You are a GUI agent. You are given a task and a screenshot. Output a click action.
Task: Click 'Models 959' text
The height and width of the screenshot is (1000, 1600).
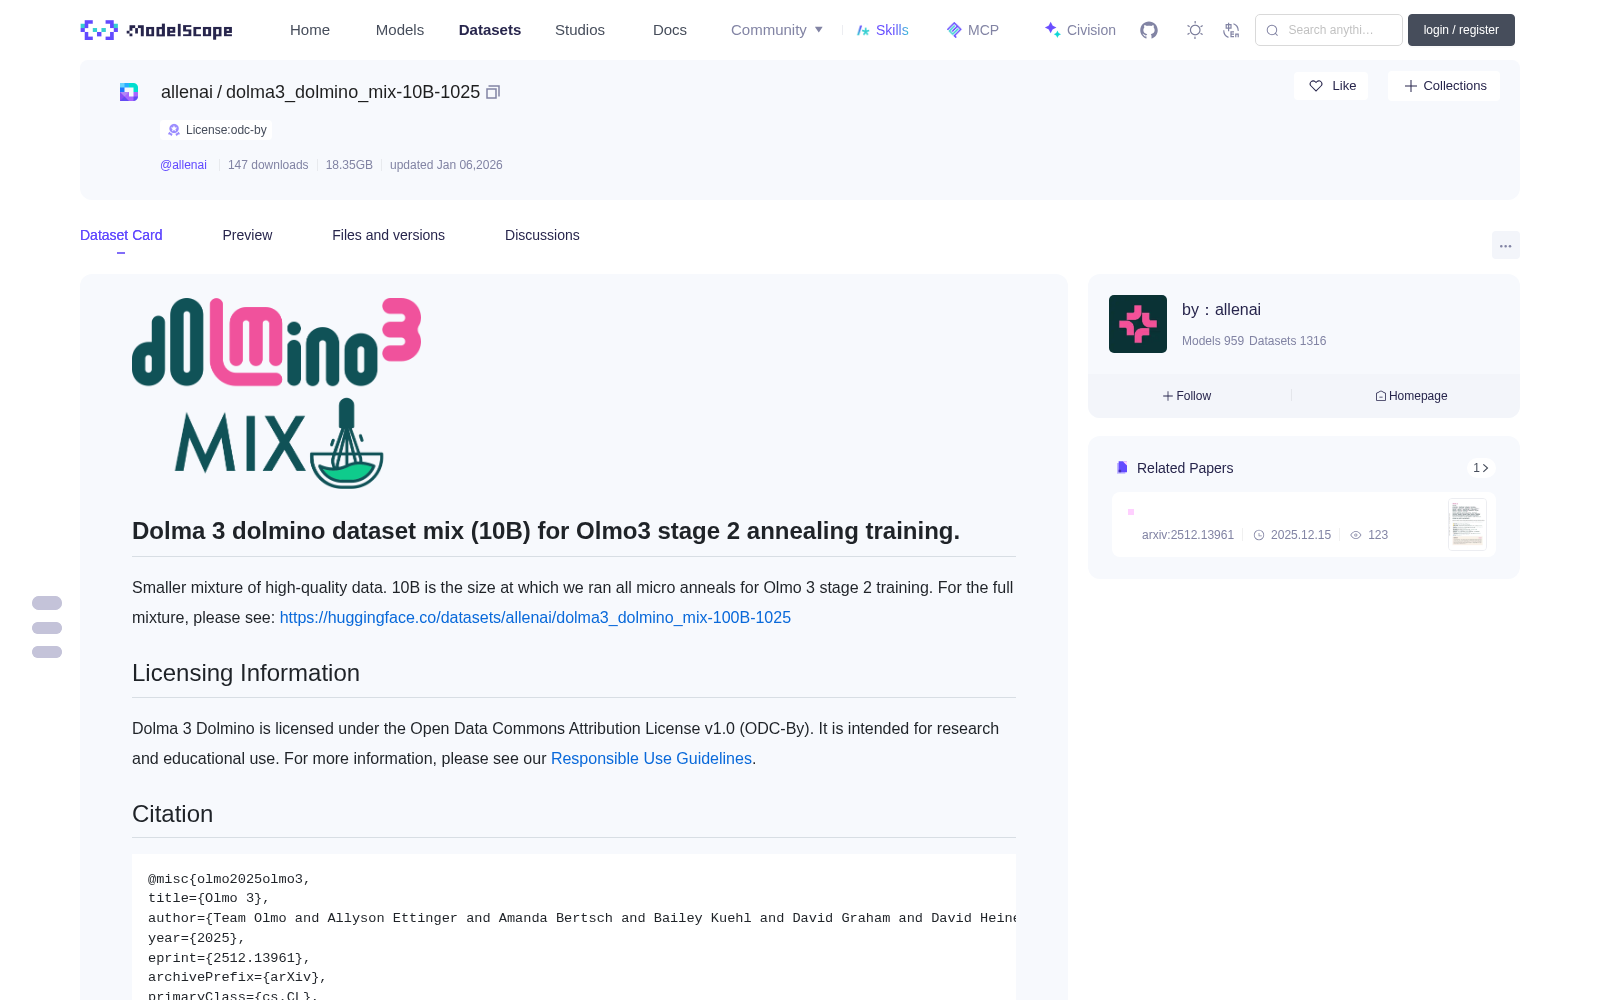coord(1213,341)
